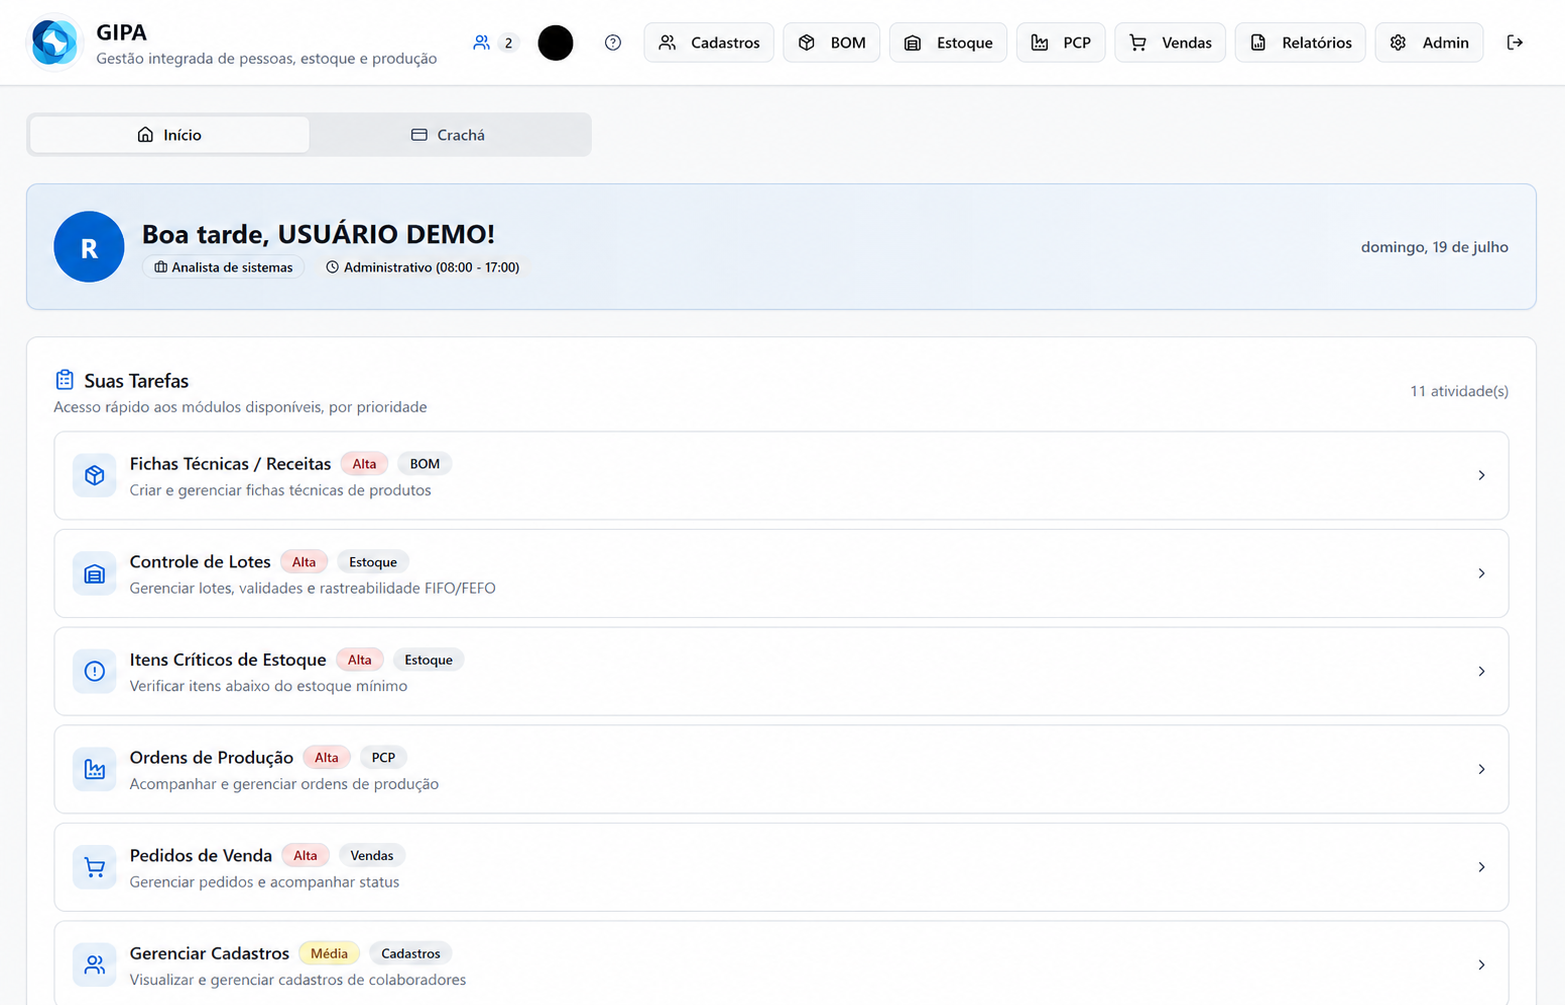The width and height of the screenshot is (1565, 1005).
Task: Click the black round profile avatar
Action: click(x=555, y=42)
